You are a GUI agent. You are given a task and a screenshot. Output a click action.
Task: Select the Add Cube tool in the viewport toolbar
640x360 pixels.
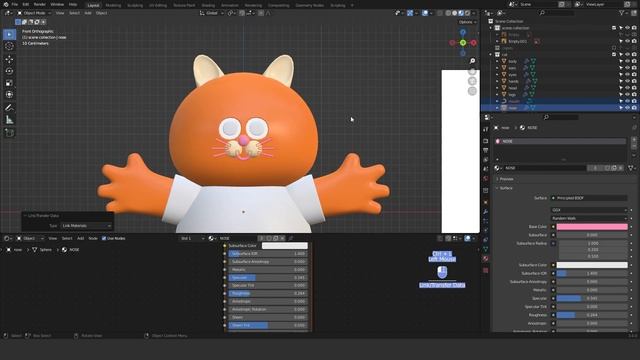tap(9, 133)
